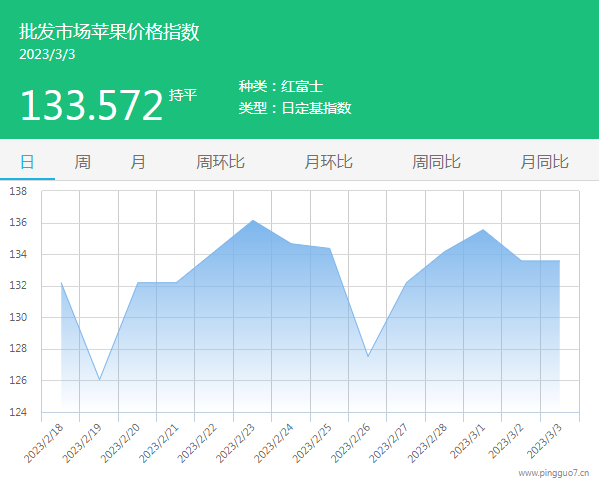
Task: Click the 2023/2/18 x-axis date label
Action: (44, 444)
